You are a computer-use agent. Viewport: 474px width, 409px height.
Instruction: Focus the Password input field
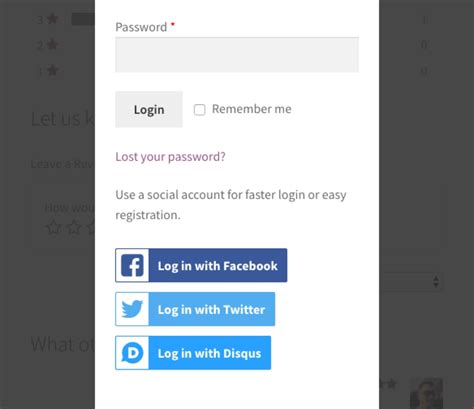tap(237, 55)
